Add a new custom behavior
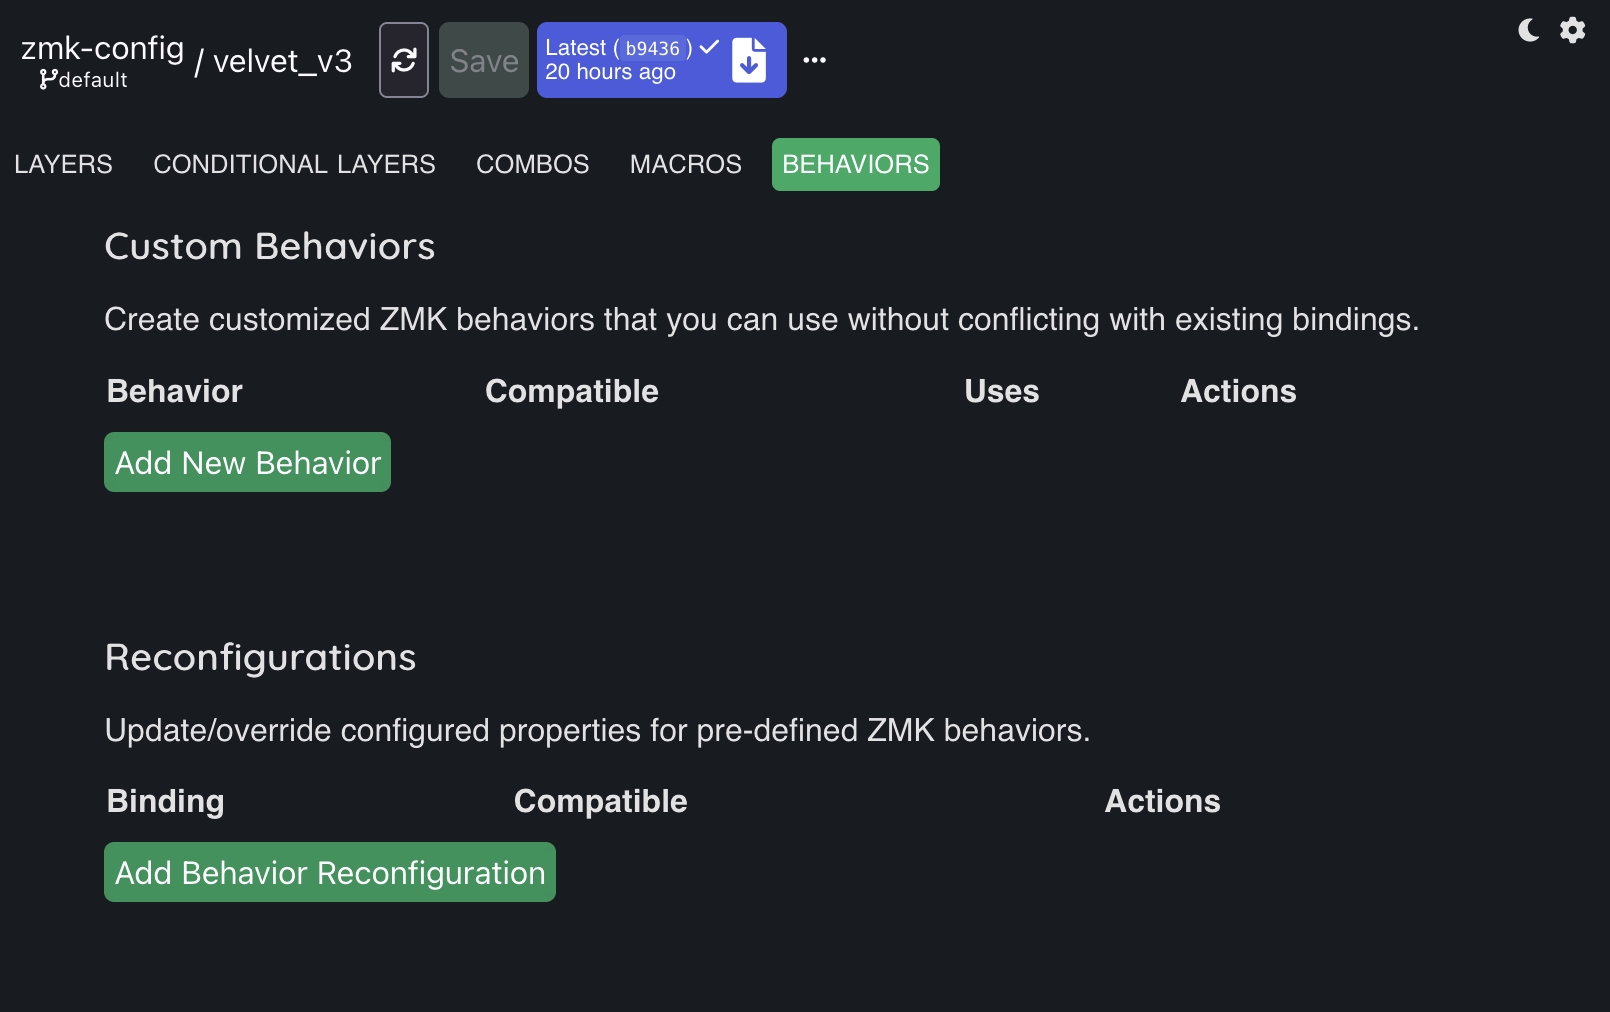The width and height of the screenshot is (1610, 1012). pyautogui.click(x=247, y=462)
